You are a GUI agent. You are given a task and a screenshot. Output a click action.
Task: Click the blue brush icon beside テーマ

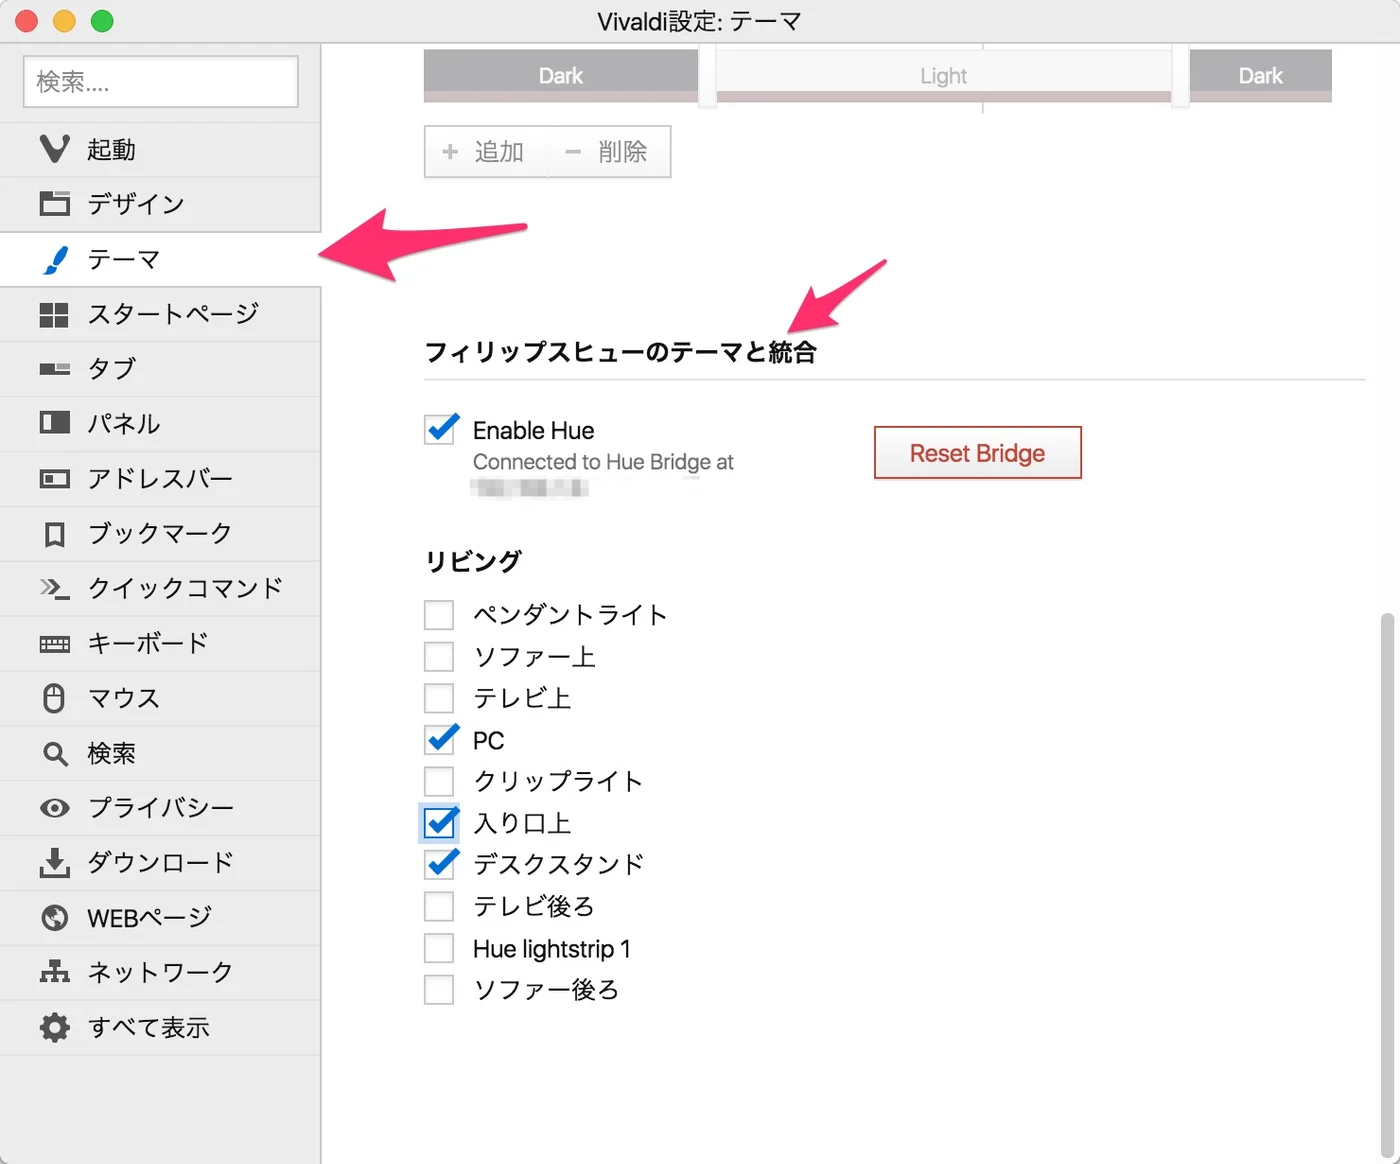57,259
